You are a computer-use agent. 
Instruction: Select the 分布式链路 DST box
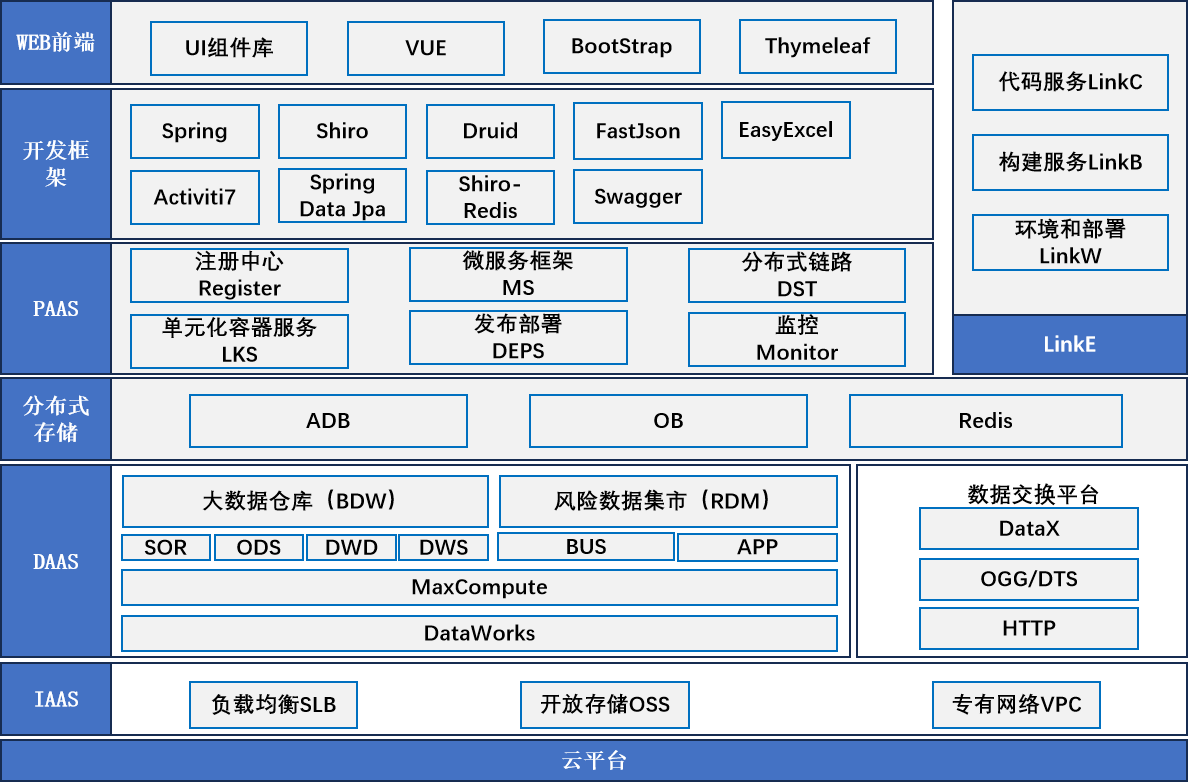797,275
